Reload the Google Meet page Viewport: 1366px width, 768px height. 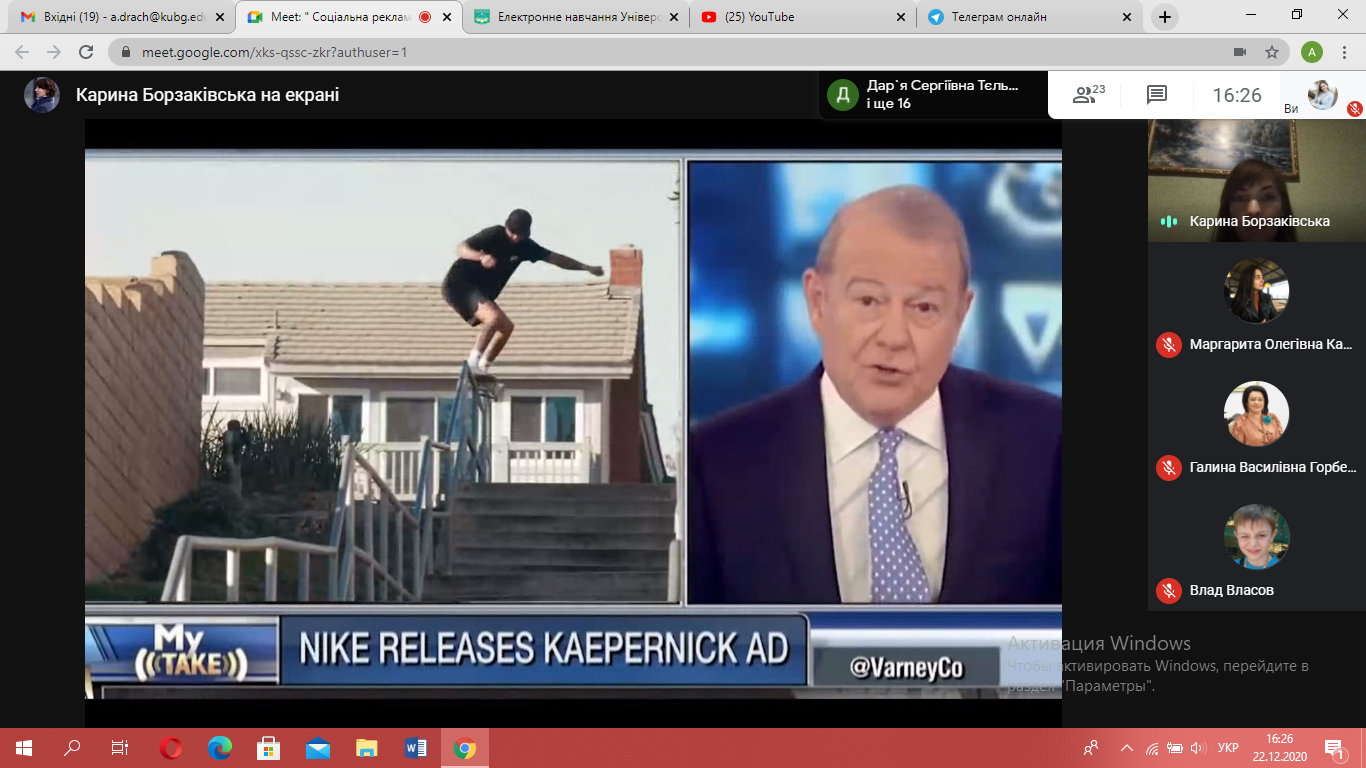tap(86, 52)
